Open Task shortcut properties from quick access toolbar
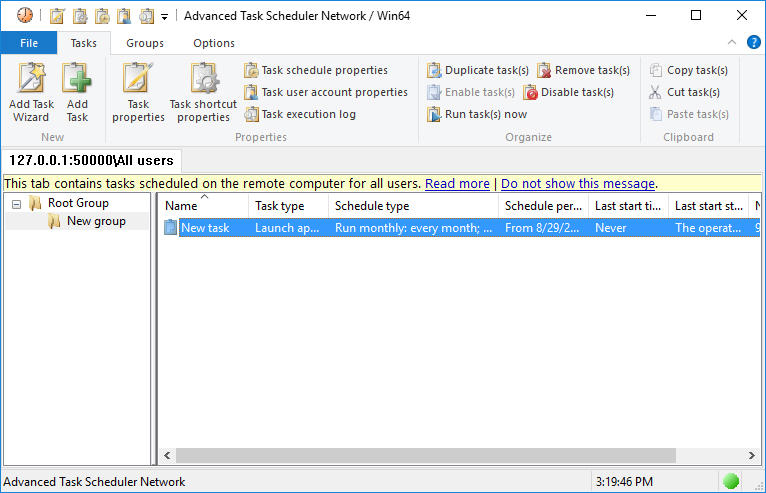Screen dimensions: 766x493 point(80,16)
